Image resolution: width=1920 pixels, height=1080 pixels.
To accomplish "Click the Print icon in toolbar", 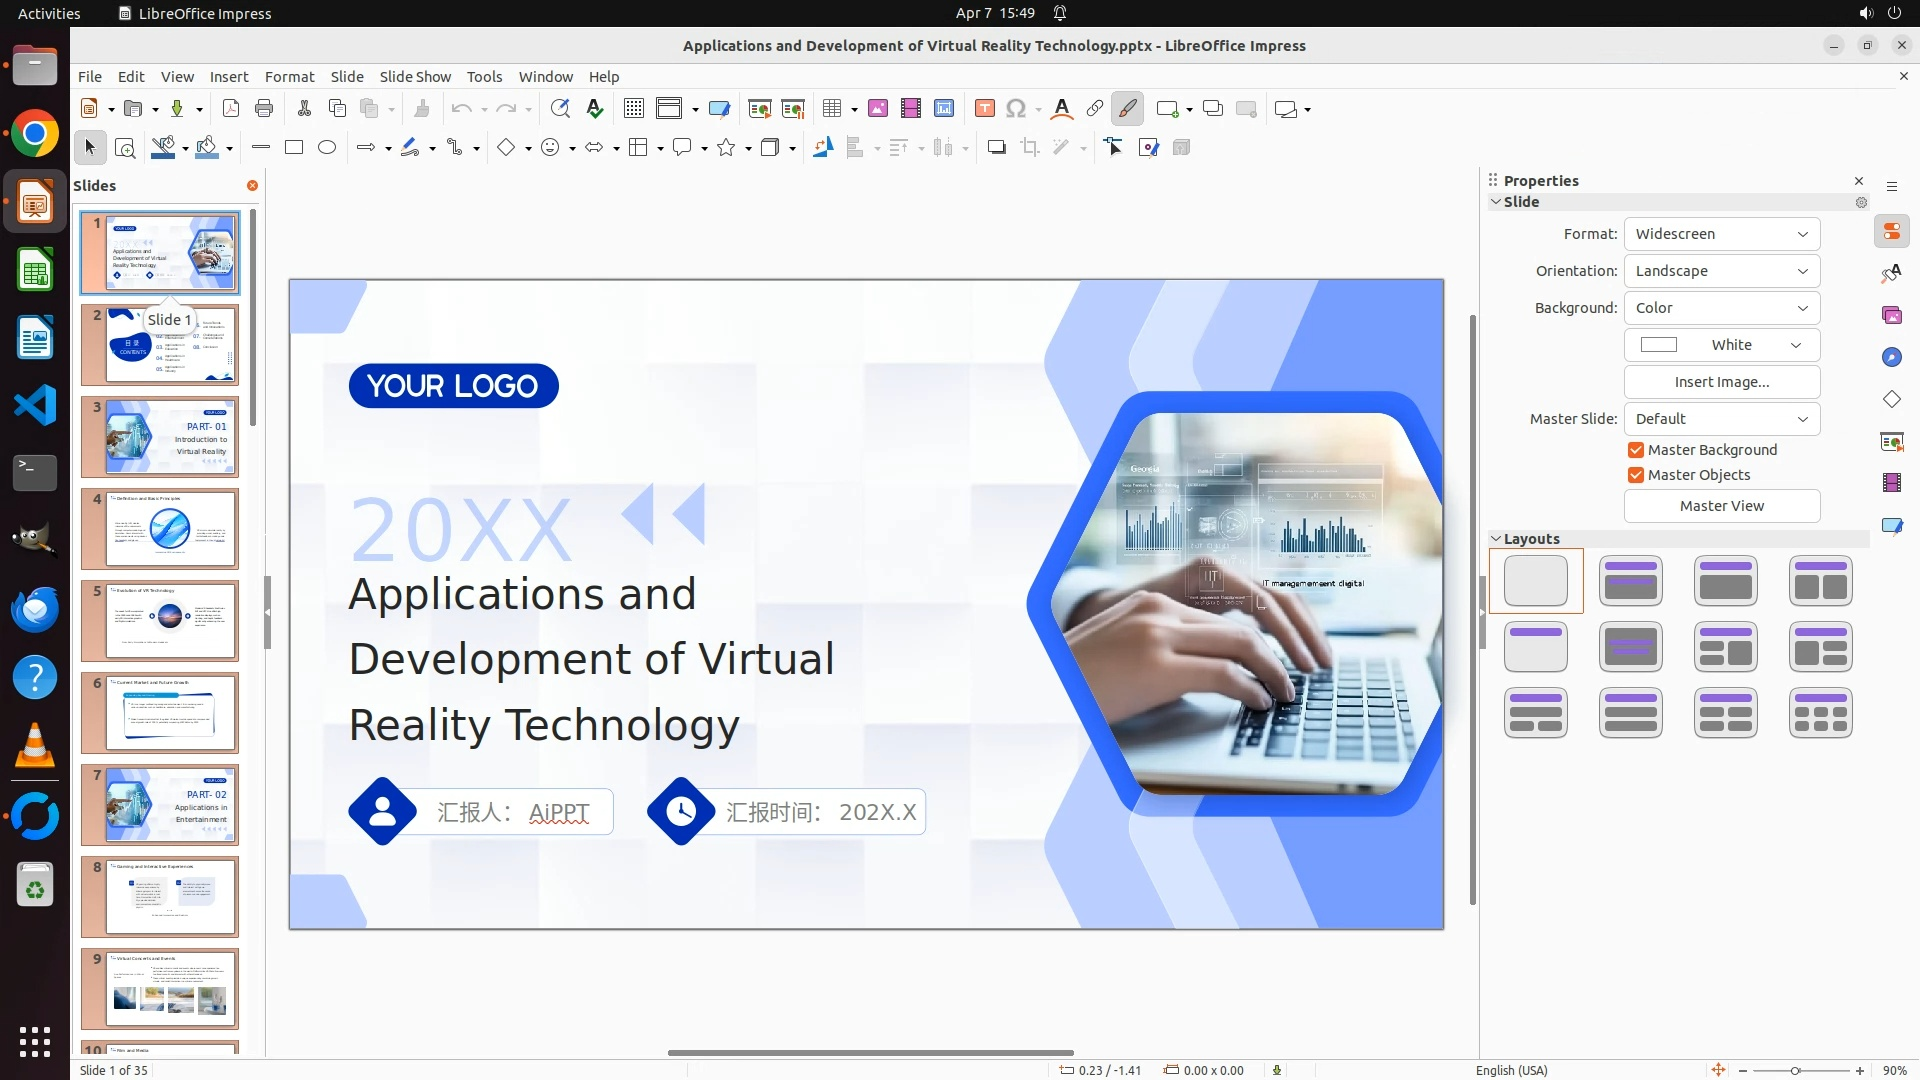I will [x=264, y=108].
